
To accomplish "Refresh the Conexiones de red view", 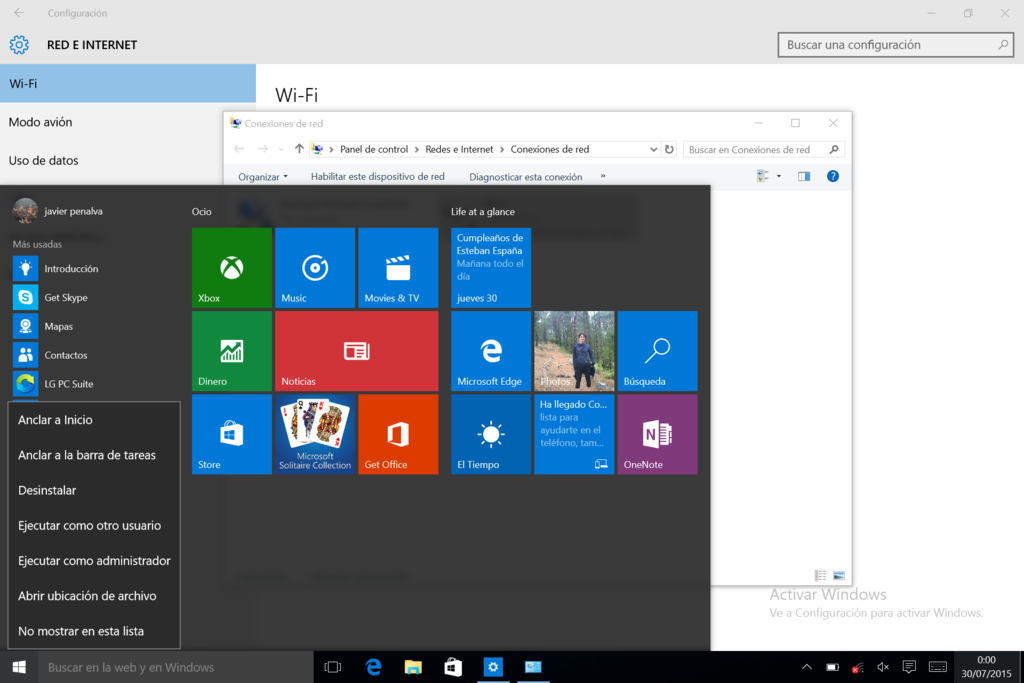I will pos(667,148).
